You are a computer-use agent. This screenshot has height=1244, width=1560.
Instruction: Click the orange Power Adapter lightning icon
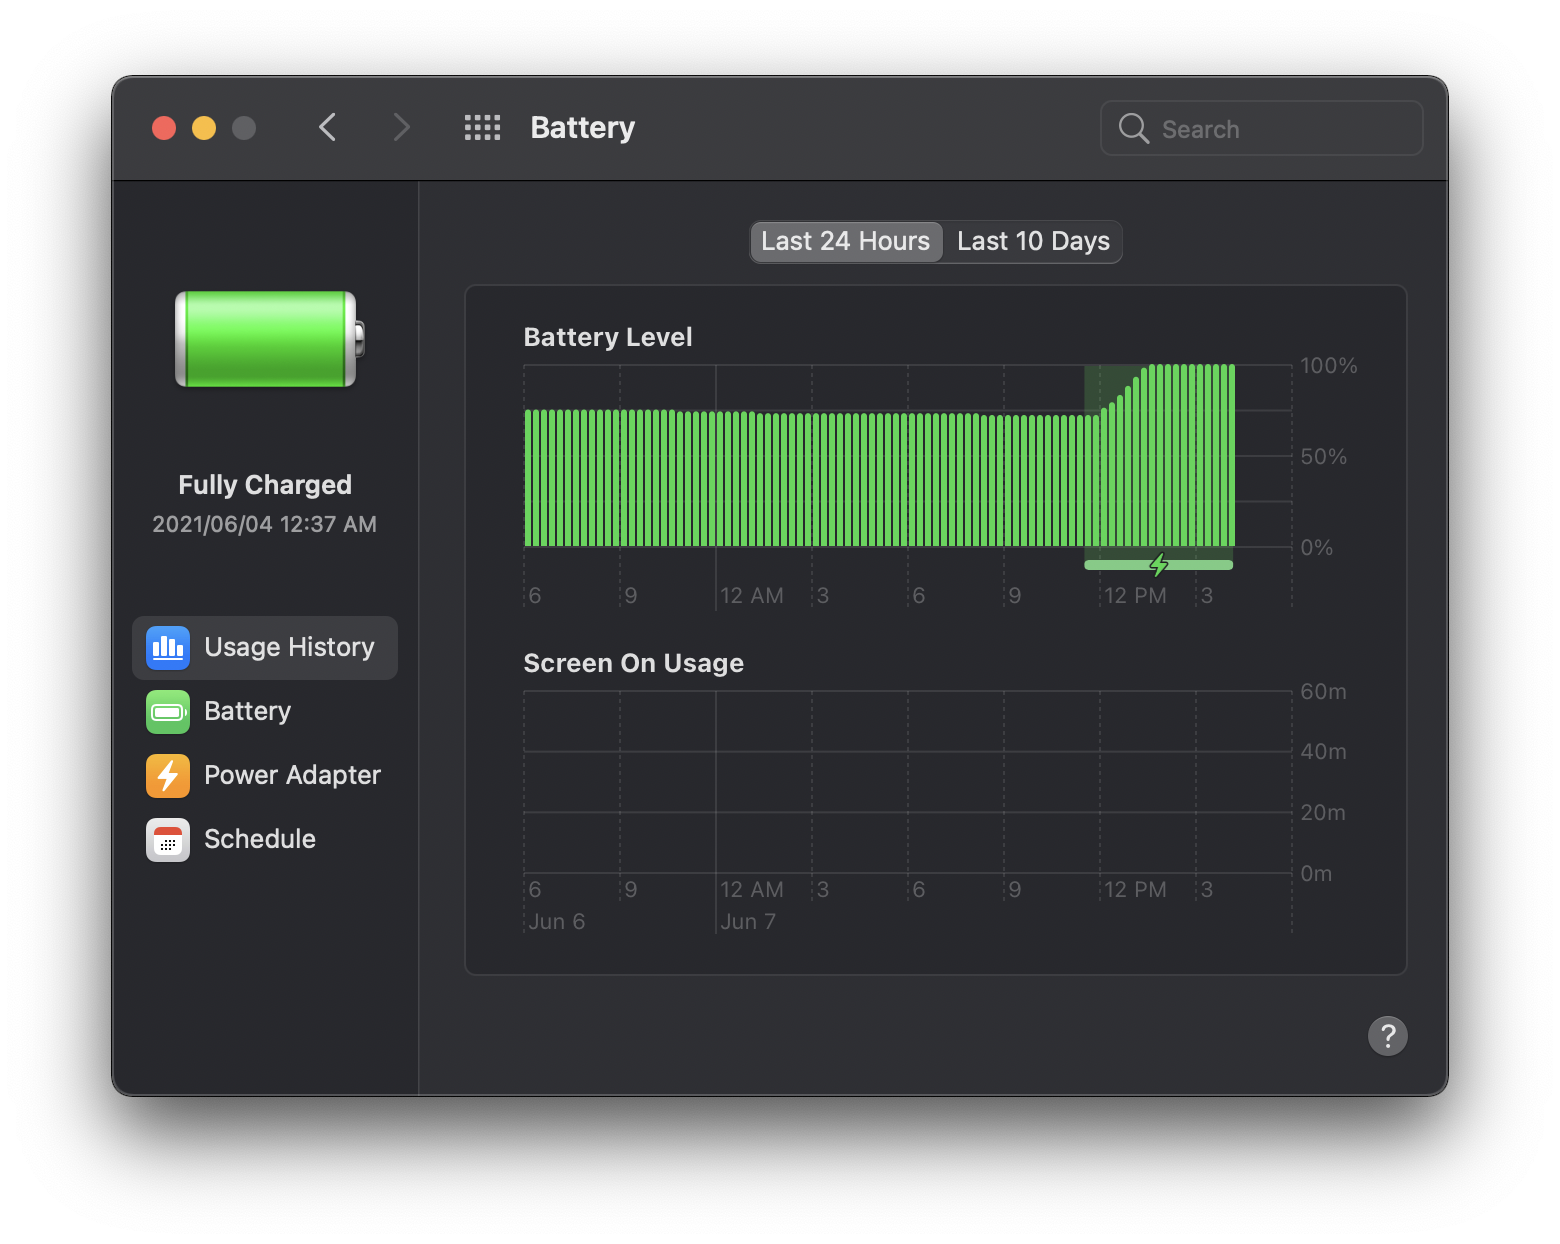(168, 775)
